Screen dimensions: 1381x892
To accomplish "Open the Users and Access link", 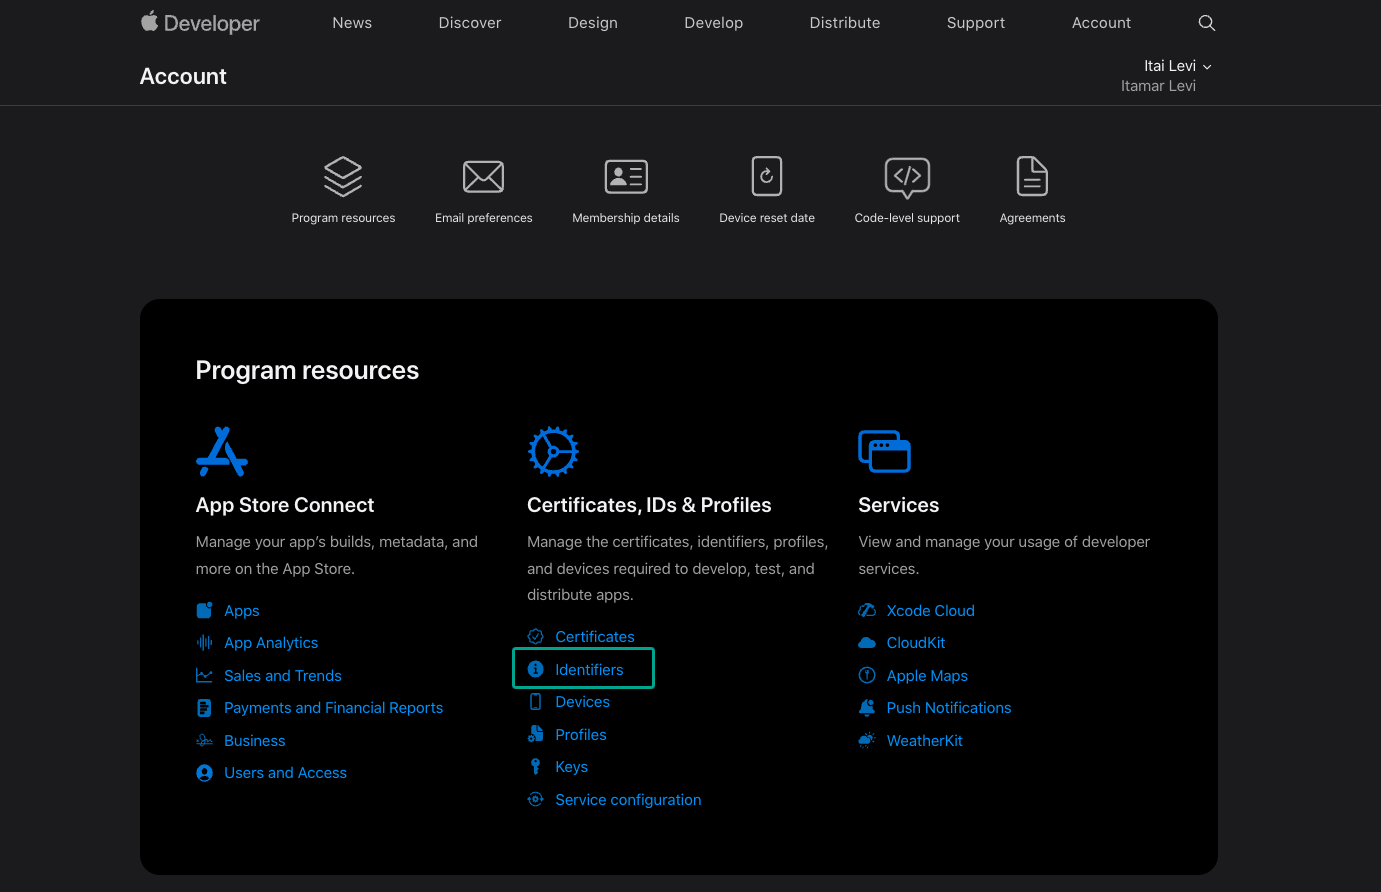I will click(x=286, y=773).
